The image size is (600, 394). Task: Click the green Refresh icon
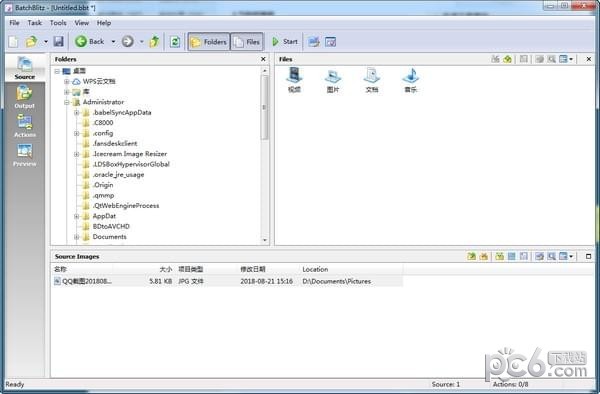tap(175, 42)
